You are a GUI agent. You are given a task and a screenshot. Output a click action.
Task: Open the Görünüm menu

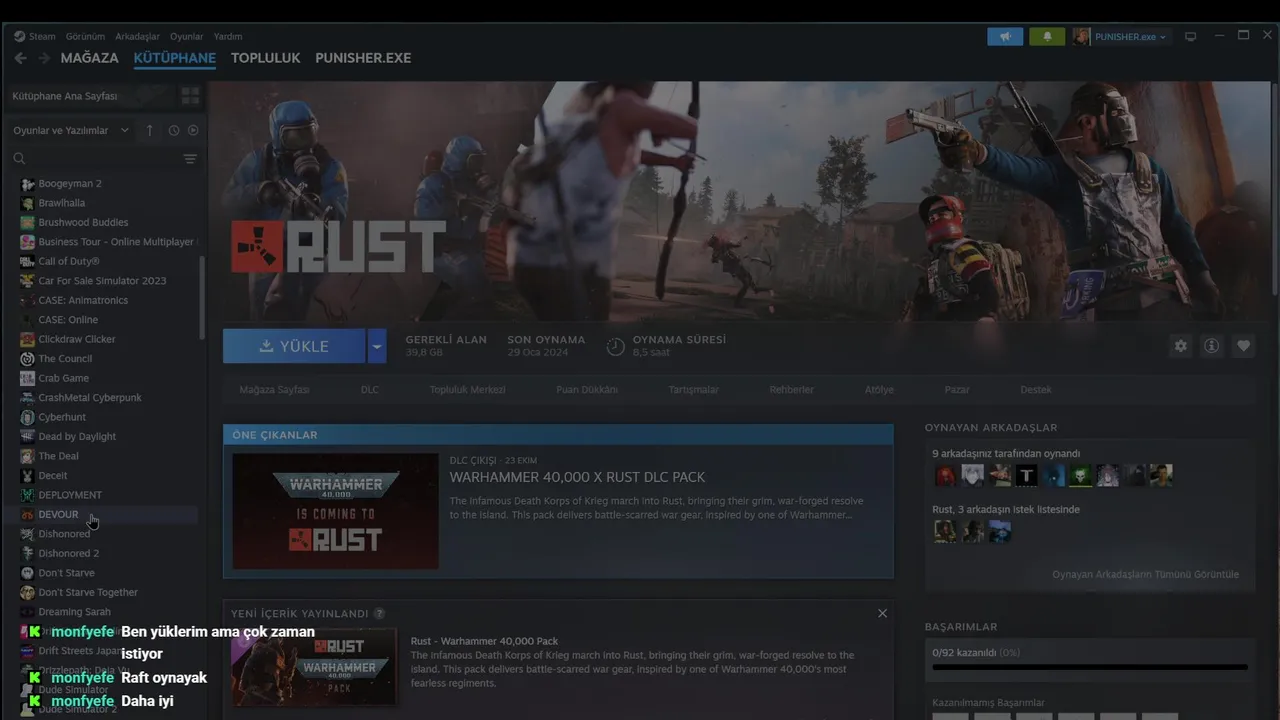pos(85,36)
